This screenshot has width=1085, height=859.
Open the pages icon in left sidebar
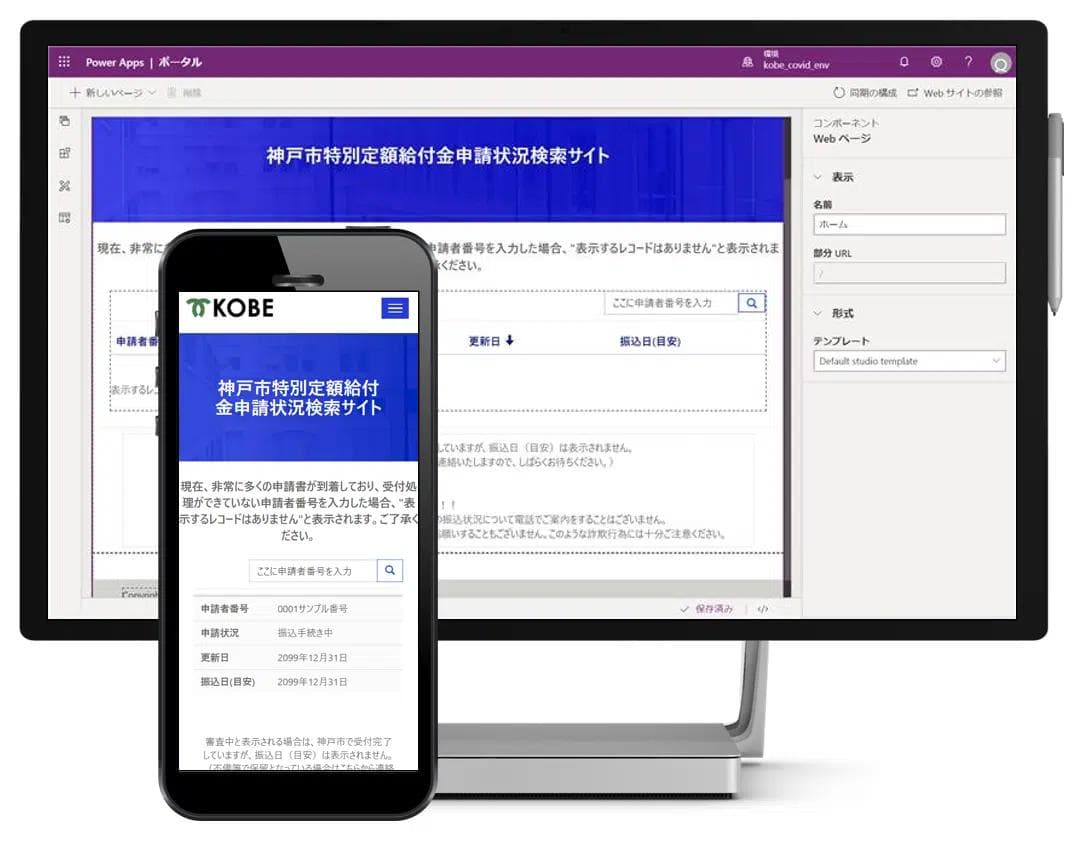pos(65,121)
